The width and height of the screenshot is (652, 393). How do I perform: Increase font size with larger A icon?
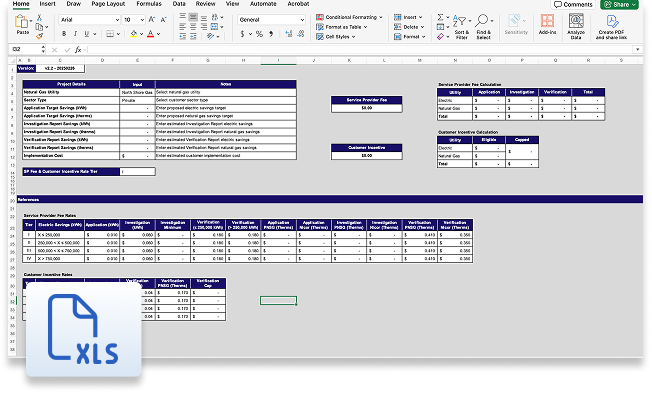pos(152,20)
